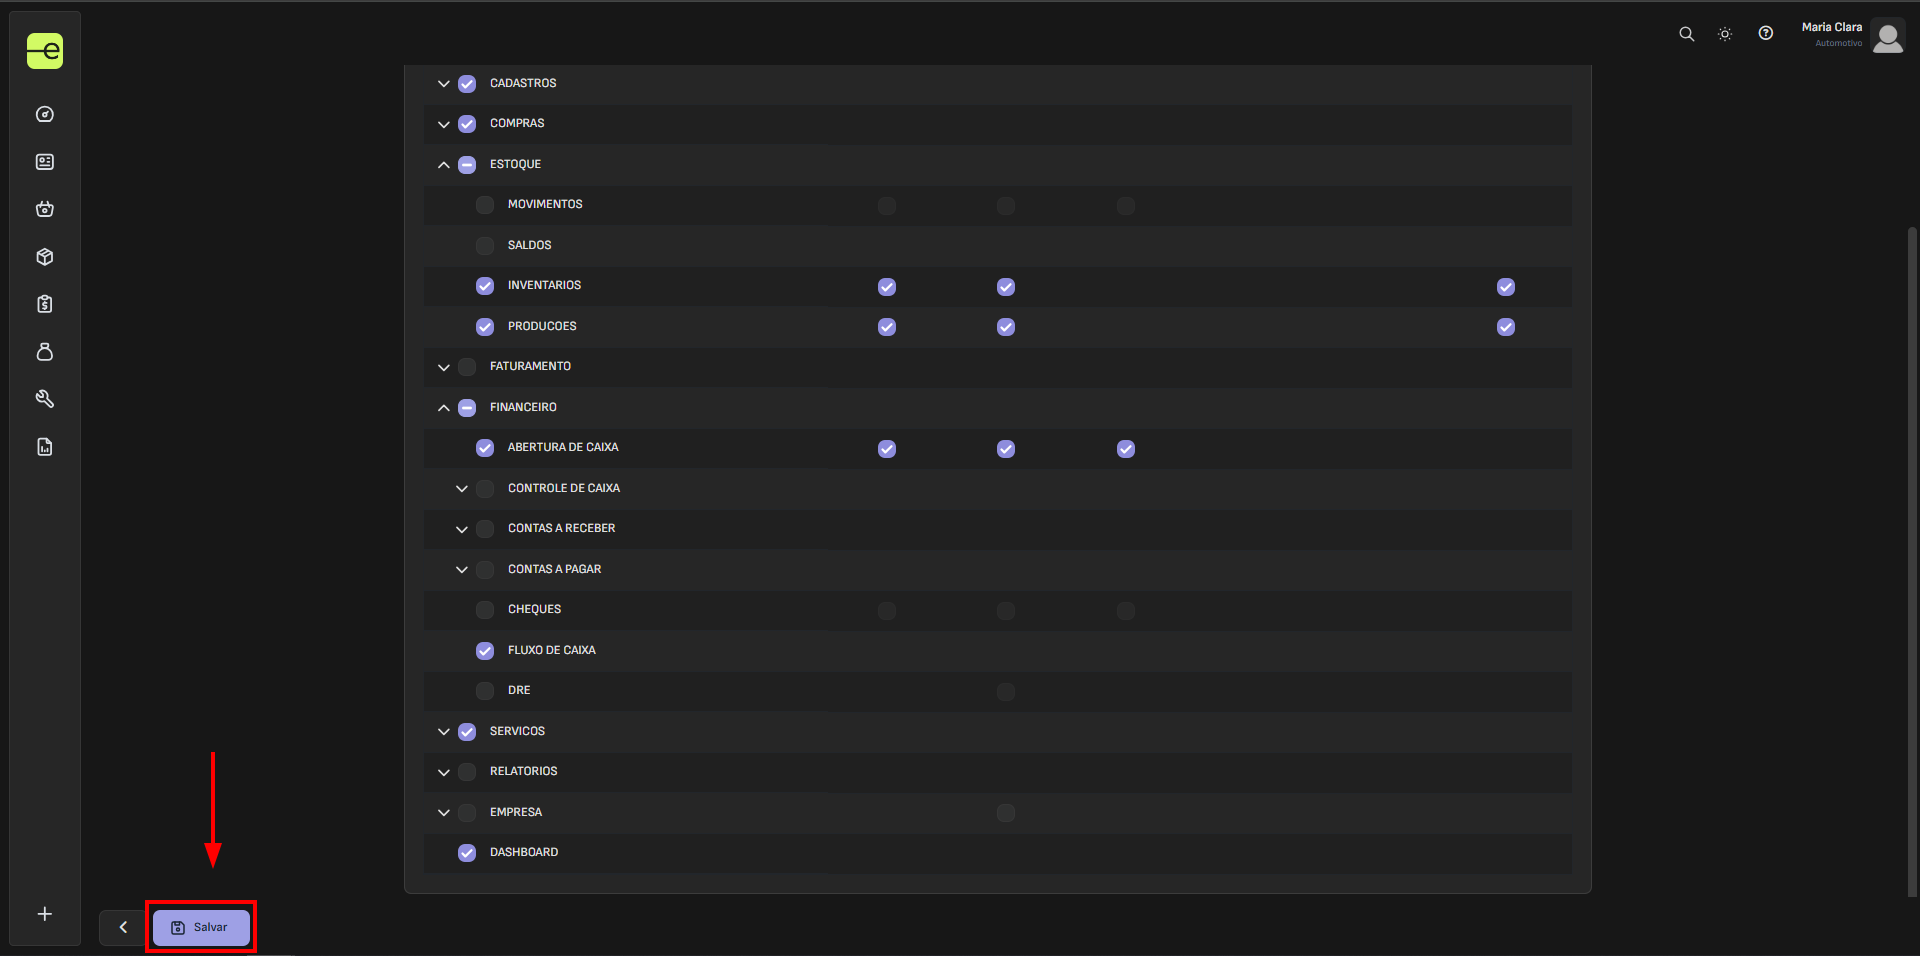This screenshot has height=956, width=1920.
Task: Click the back arrow button beside Salvar
Action: (x=123, y=927)
